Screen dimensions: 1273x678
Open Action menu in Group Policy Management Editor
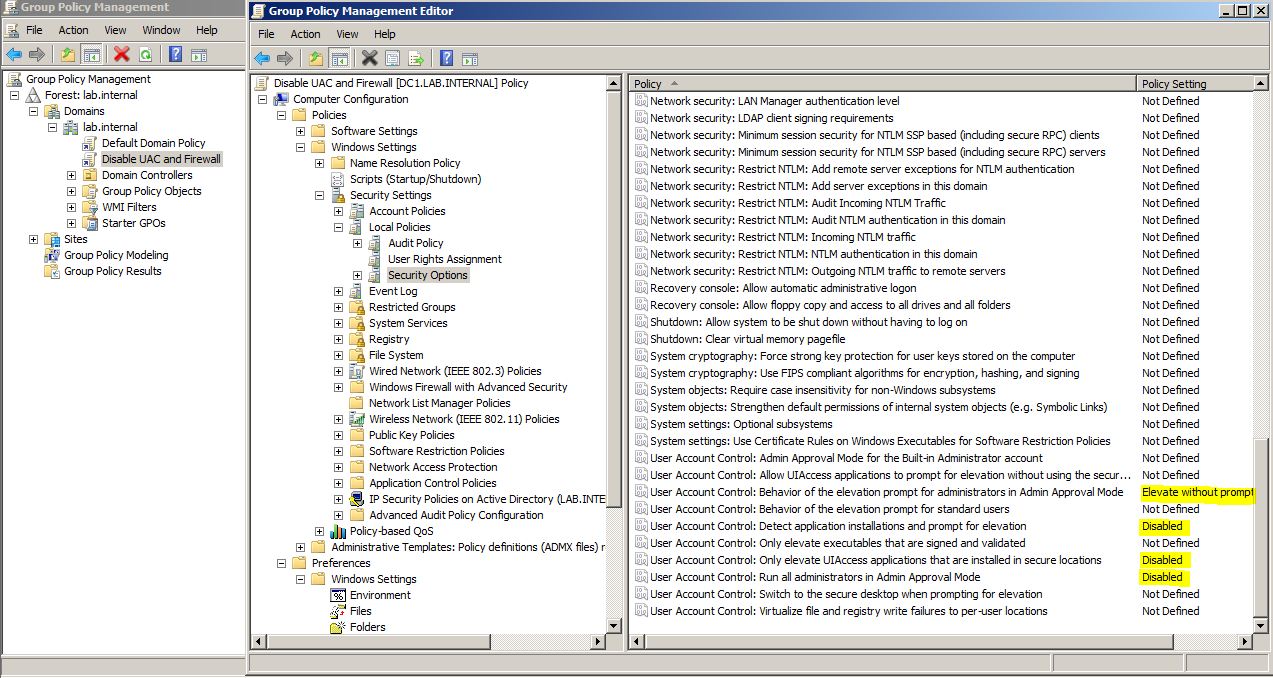coord(305,34)
